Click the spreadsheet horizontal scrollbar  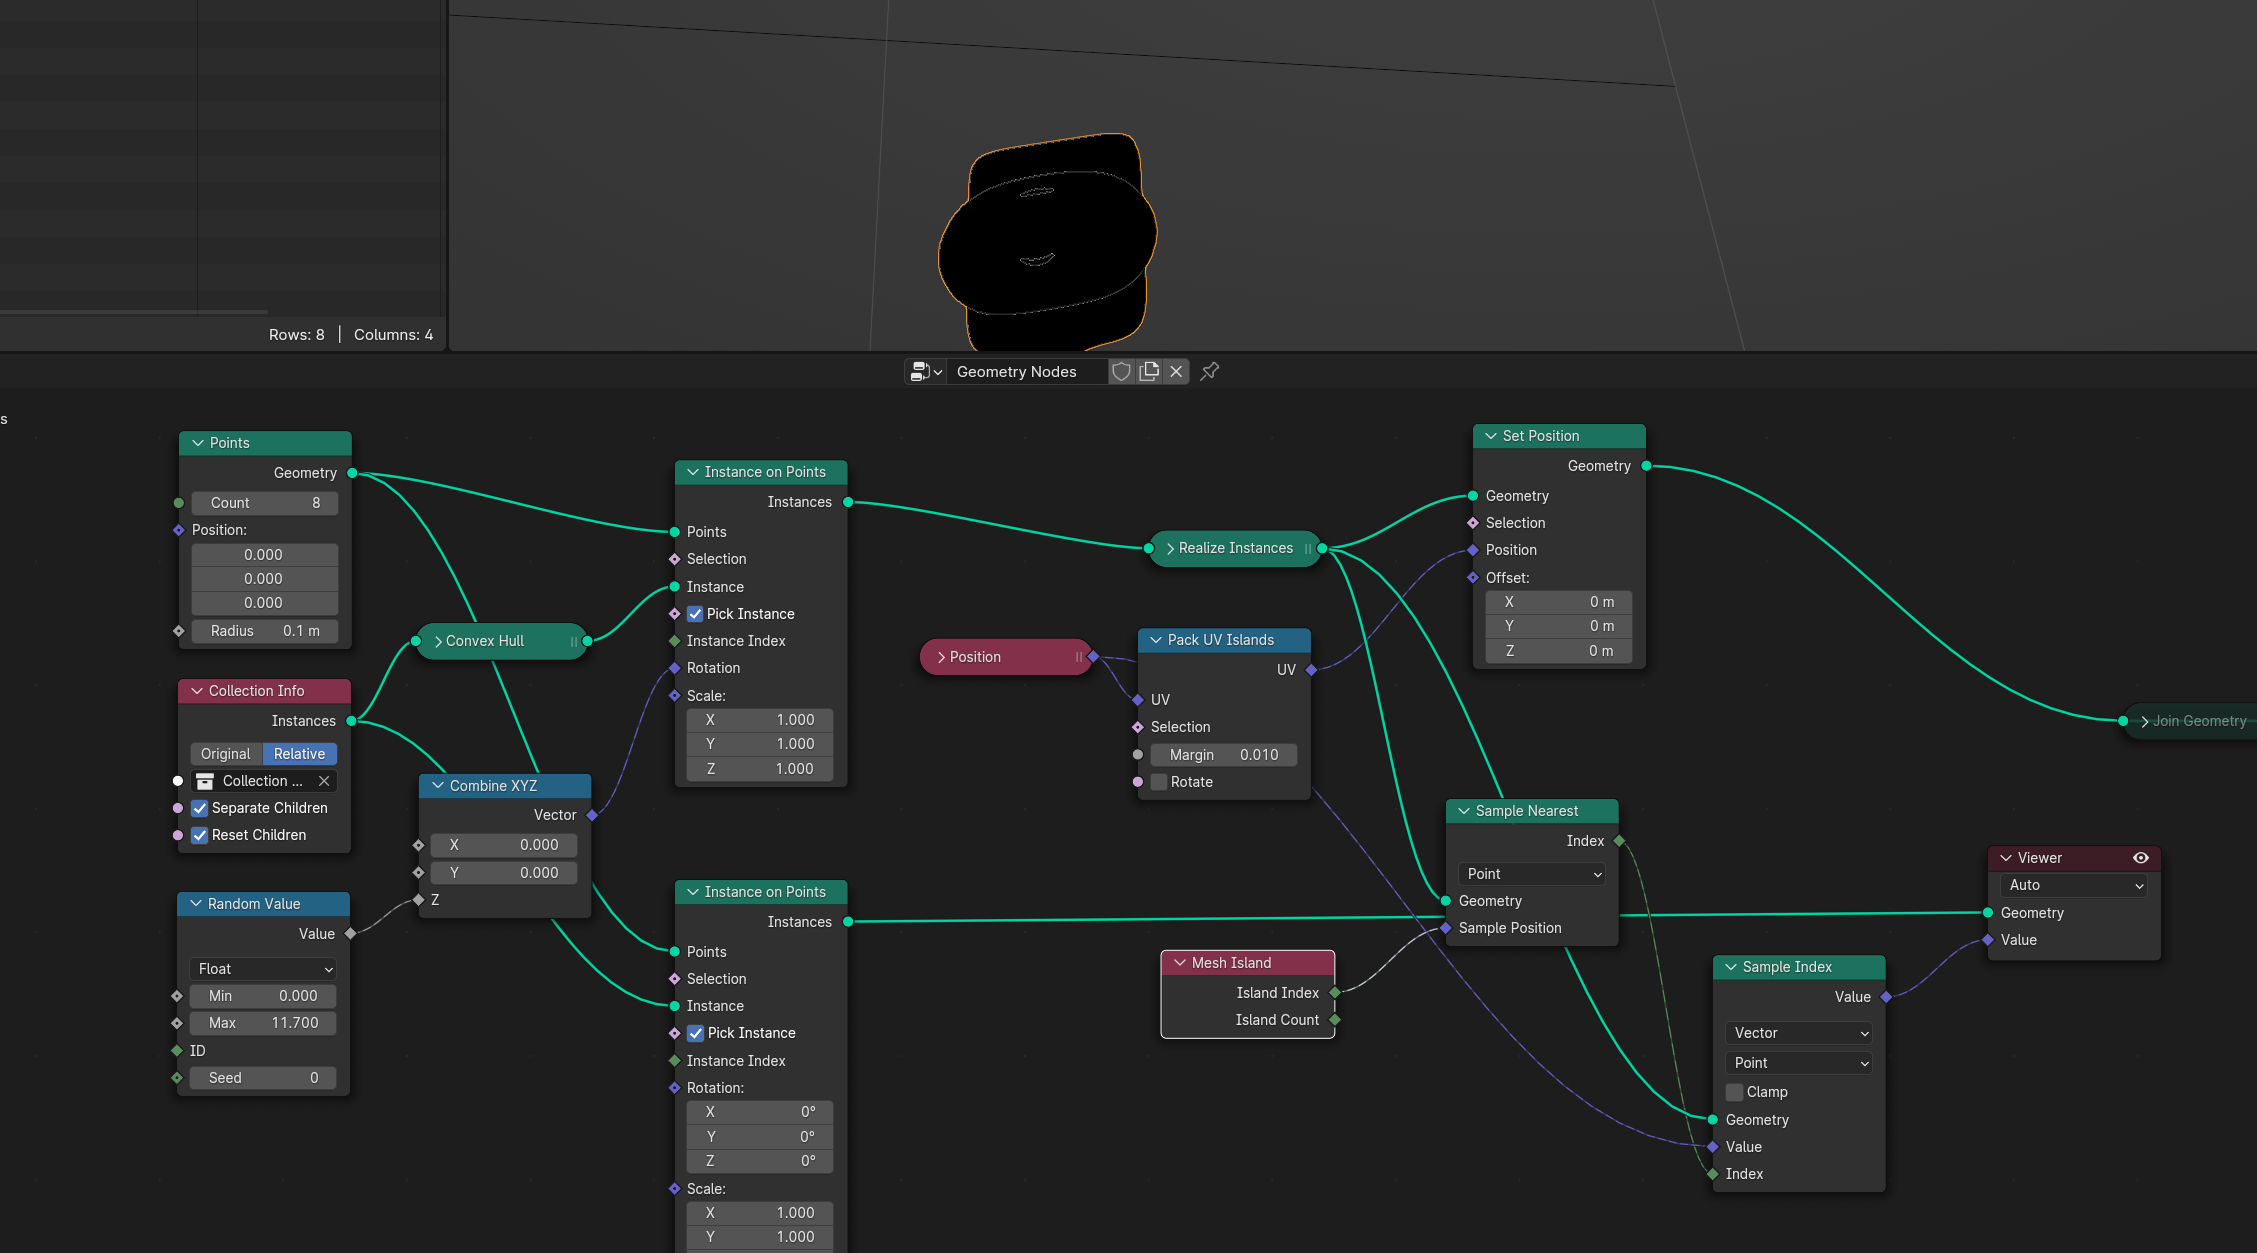(x=134, y=312)
